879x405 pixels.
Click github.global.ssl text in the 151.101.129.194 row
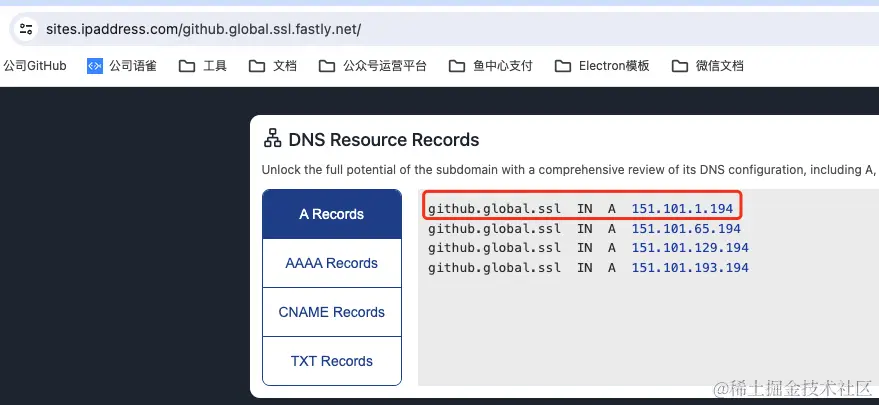point(494,248)
